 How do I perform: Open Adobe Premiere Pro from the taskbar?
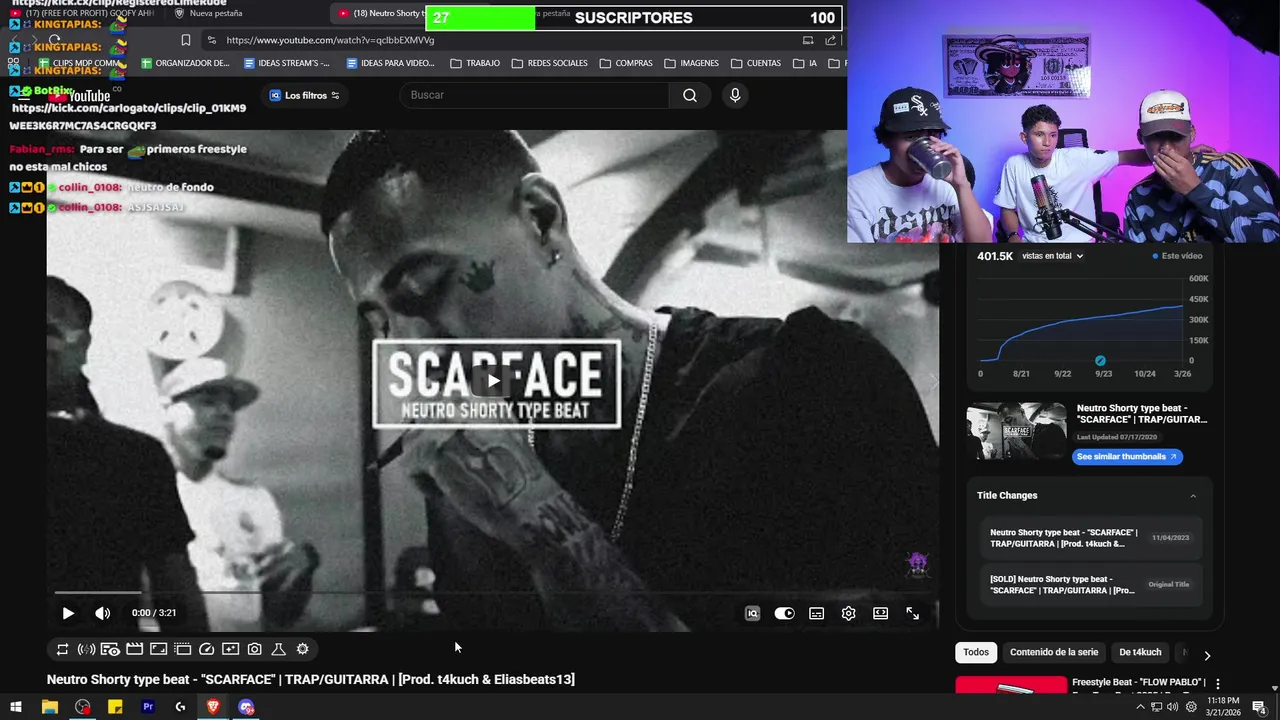[x=148, y=707]
